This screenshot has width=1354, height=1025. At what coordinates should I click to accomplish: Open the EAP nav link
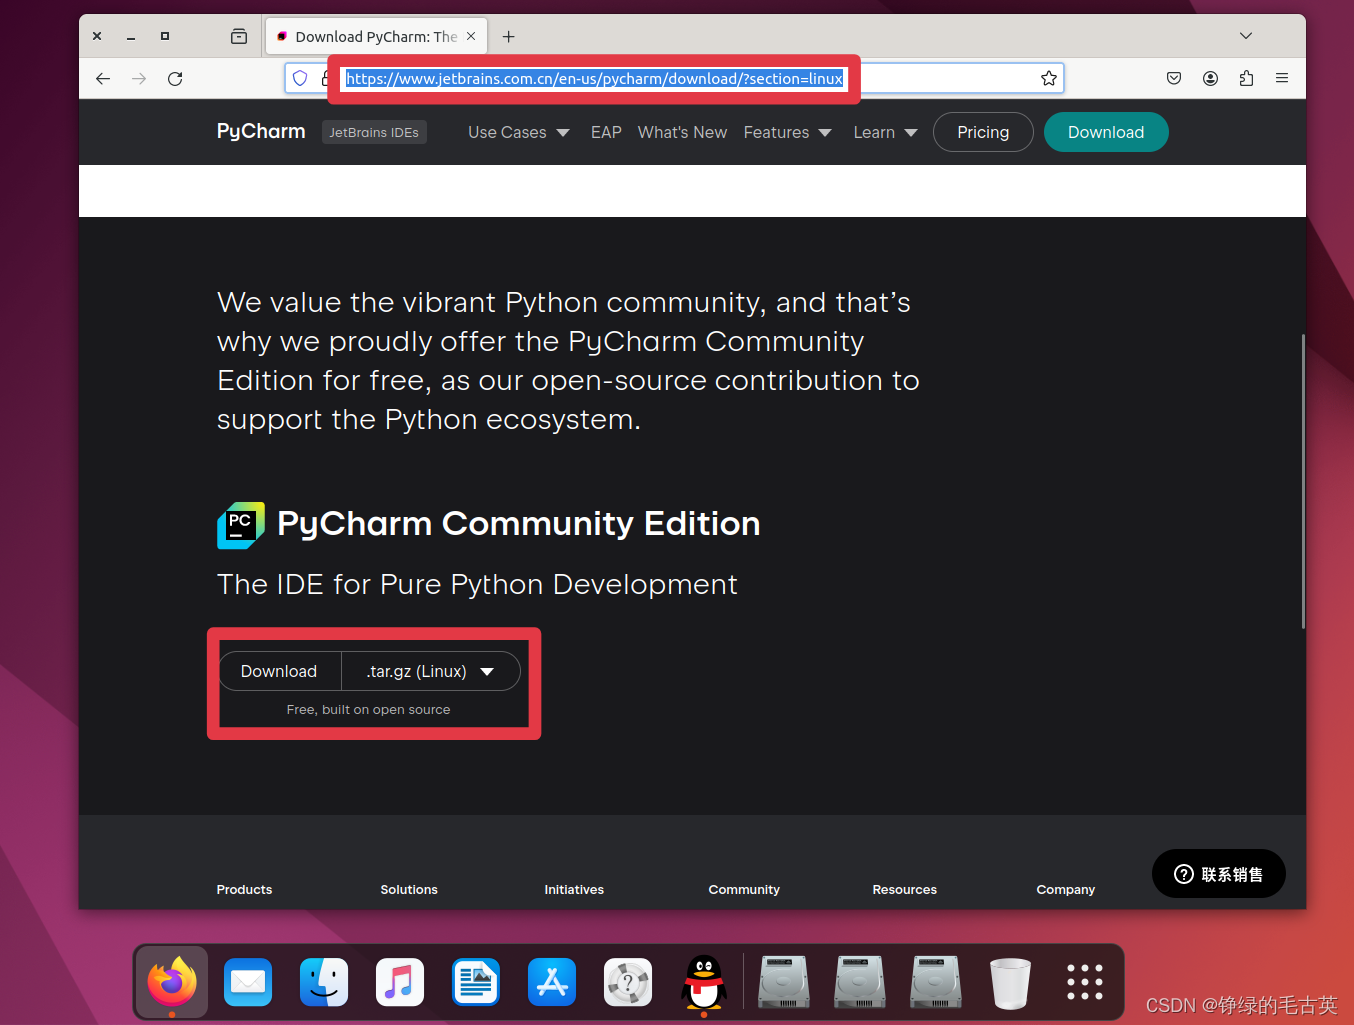(606, 132)
